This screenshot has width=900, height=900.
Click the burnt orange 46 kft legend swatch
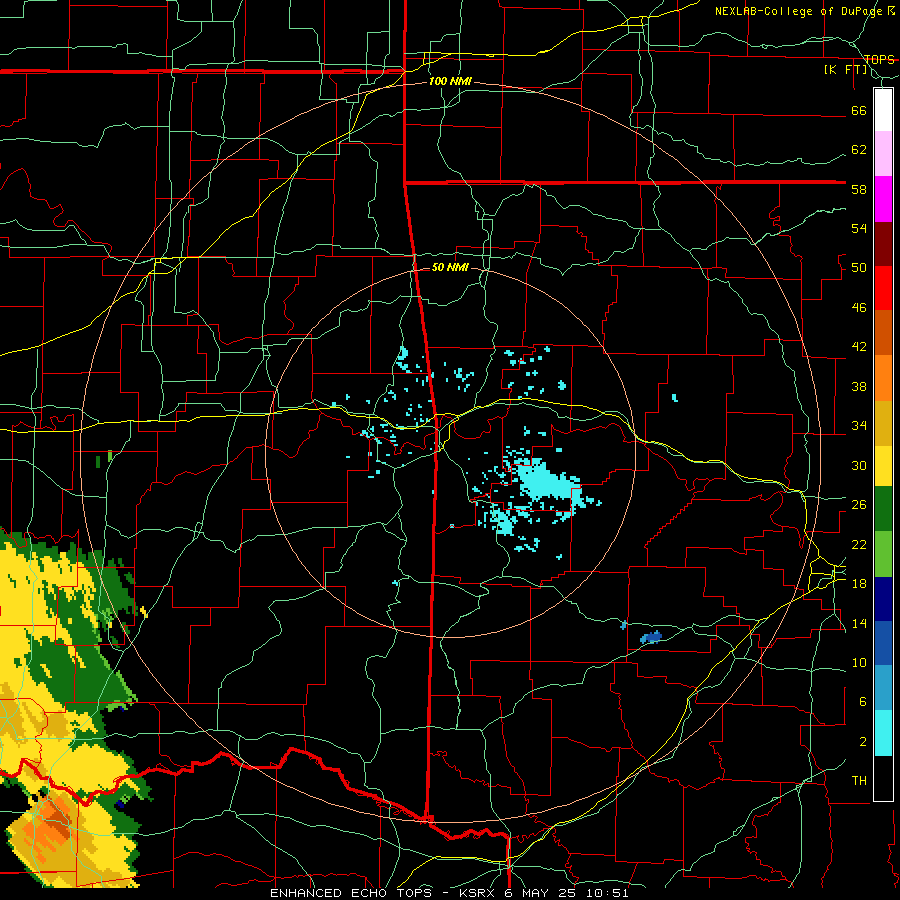coord(883,332)
